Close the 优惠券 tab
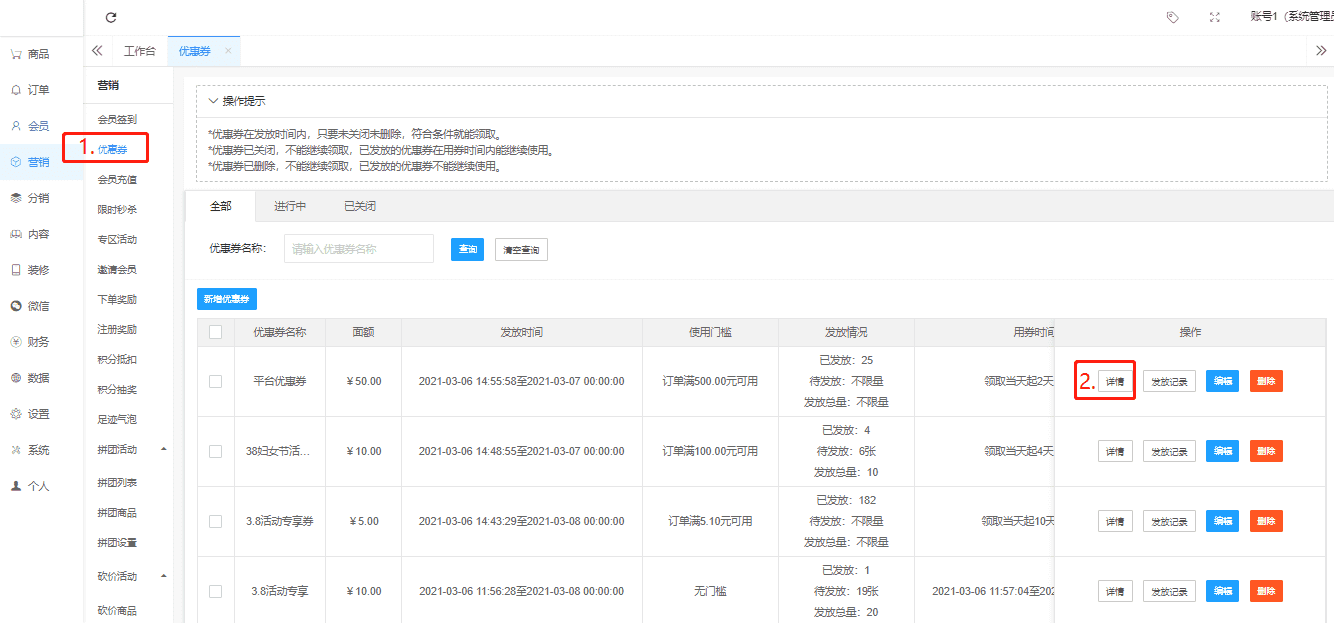1334x623 pixels. (228, 50)
